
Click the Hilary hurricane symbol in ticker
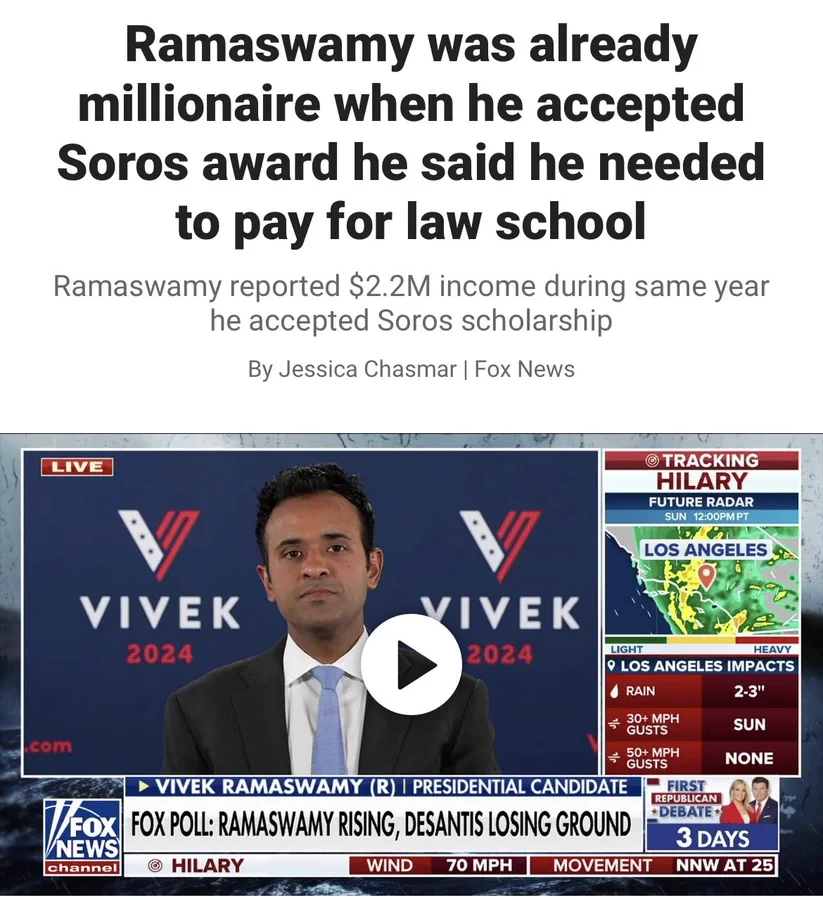pos(152,865)
